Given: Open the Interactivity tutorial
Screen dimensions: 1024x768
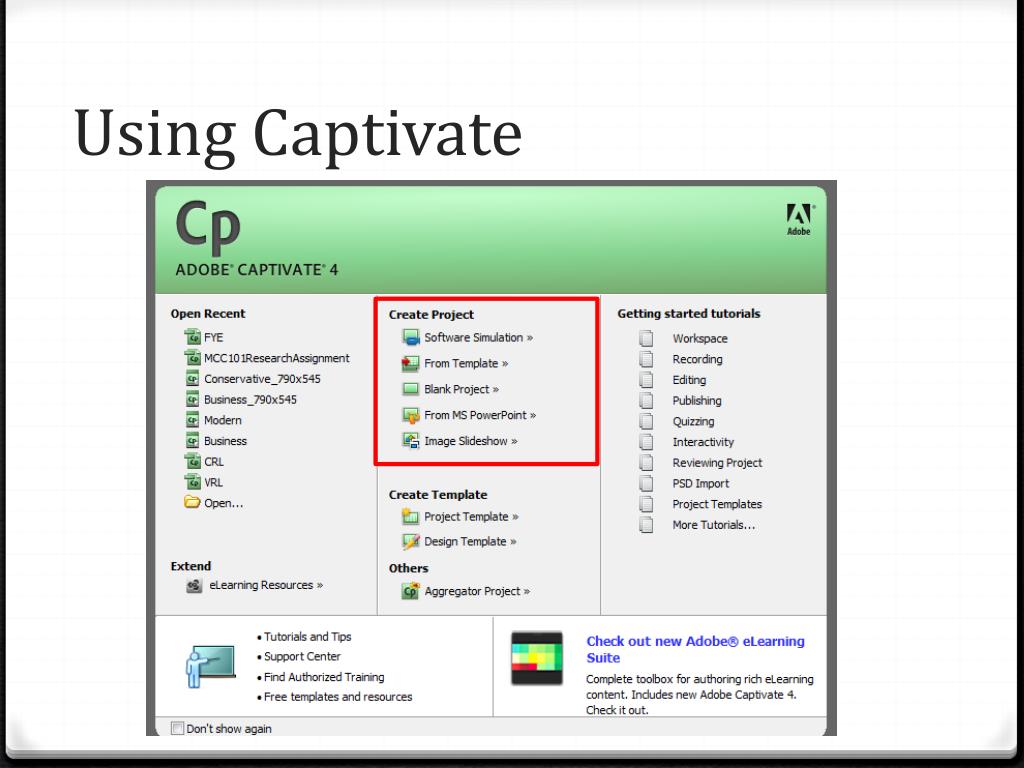Looking at the screenshot, I should pos(703,442).
